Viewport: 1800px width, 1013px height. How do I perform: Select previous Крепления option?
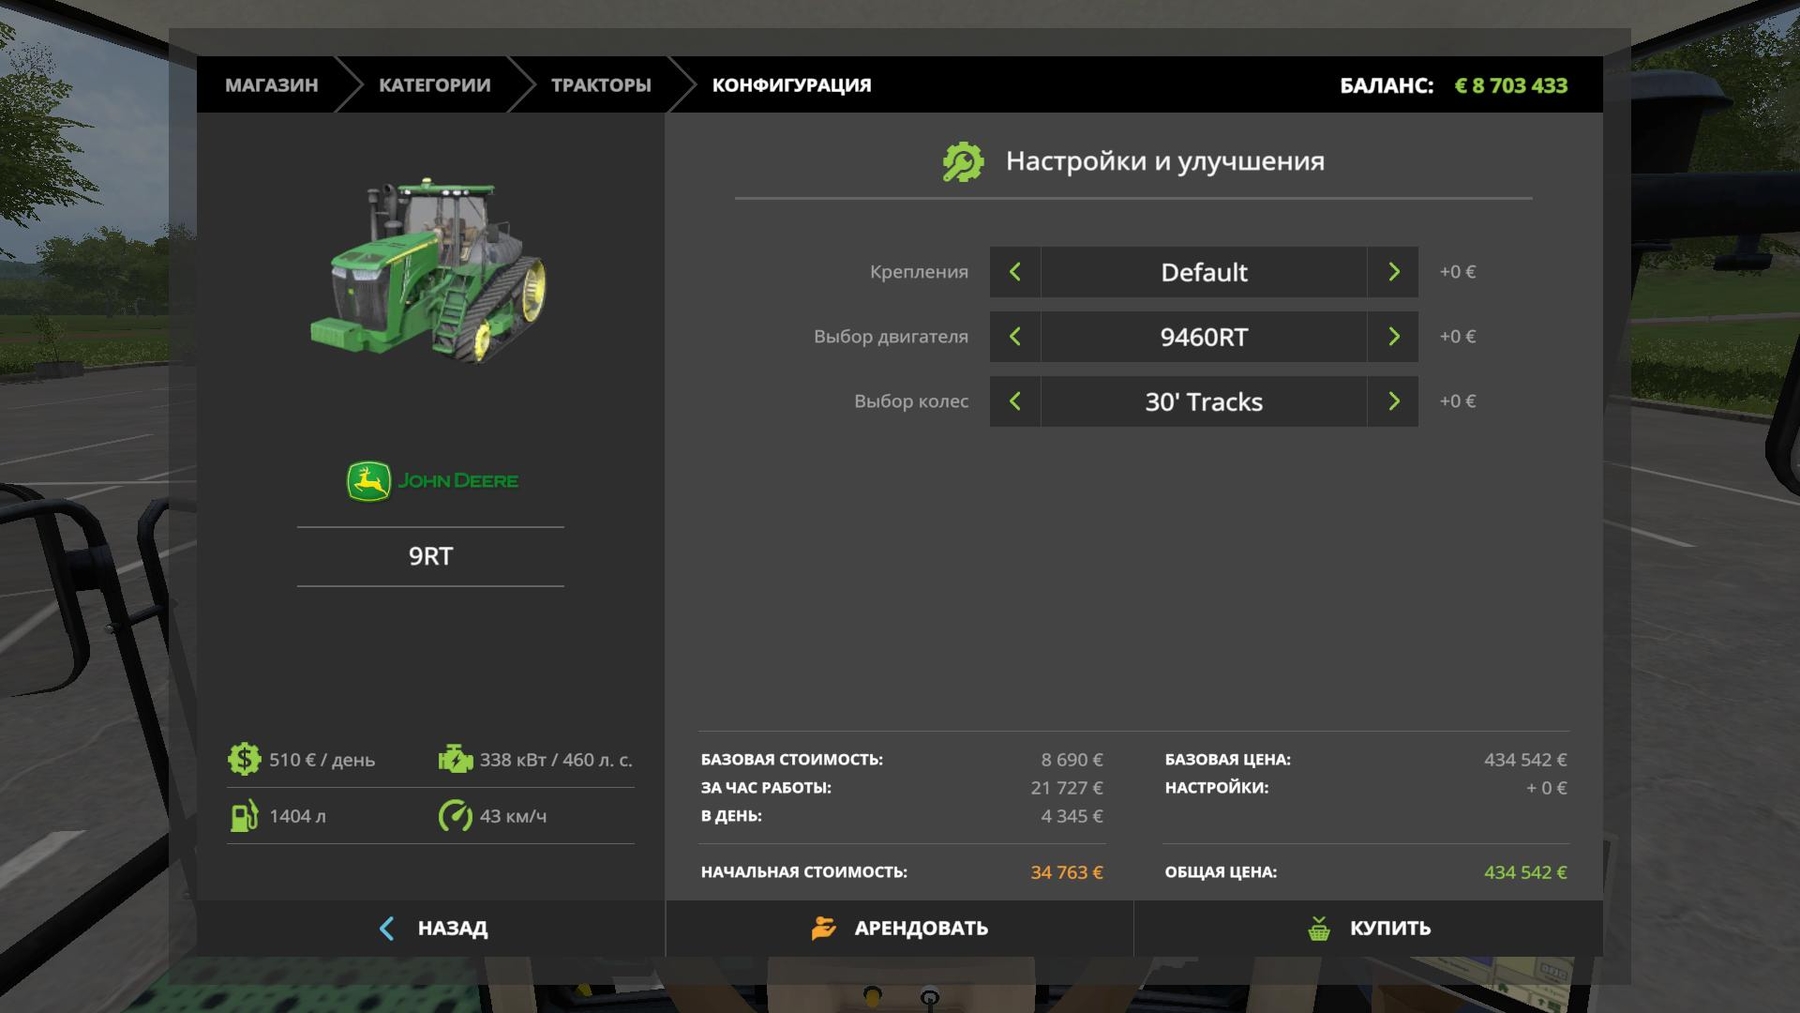point(1015,272)
